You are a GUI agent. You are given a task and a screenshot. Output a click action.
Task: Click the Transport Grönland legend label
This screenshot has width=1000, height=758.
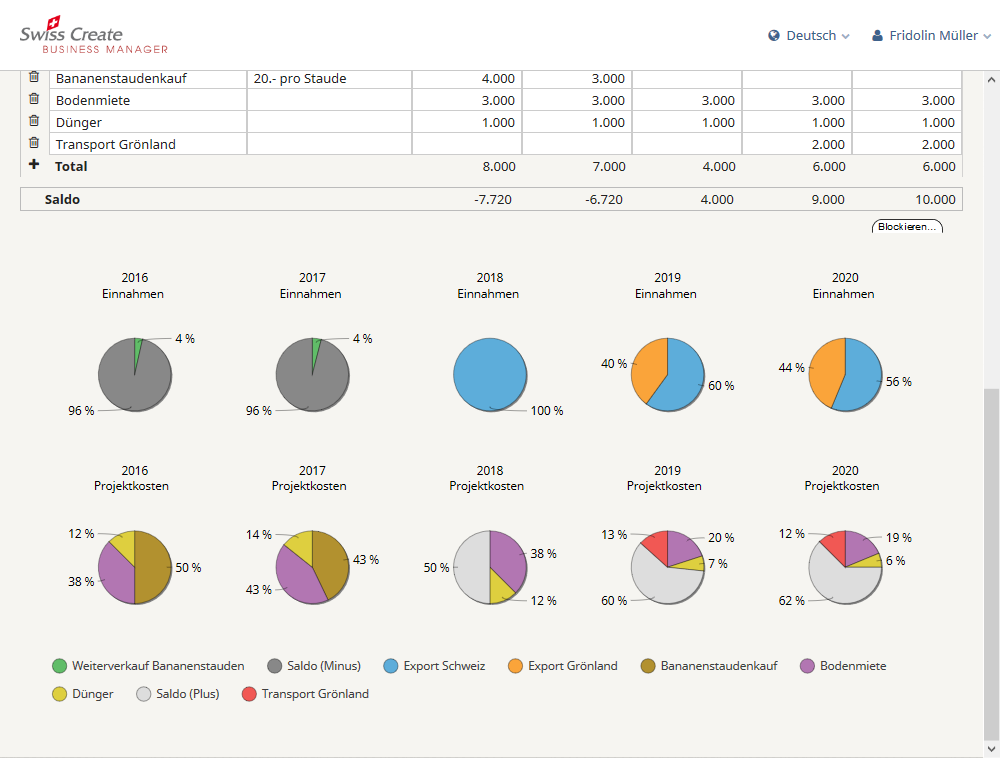click(315, 694)
